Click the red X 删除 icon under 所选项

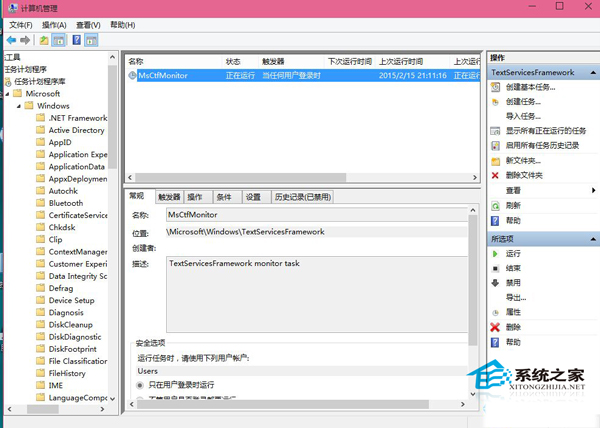[x=495, y=327]
